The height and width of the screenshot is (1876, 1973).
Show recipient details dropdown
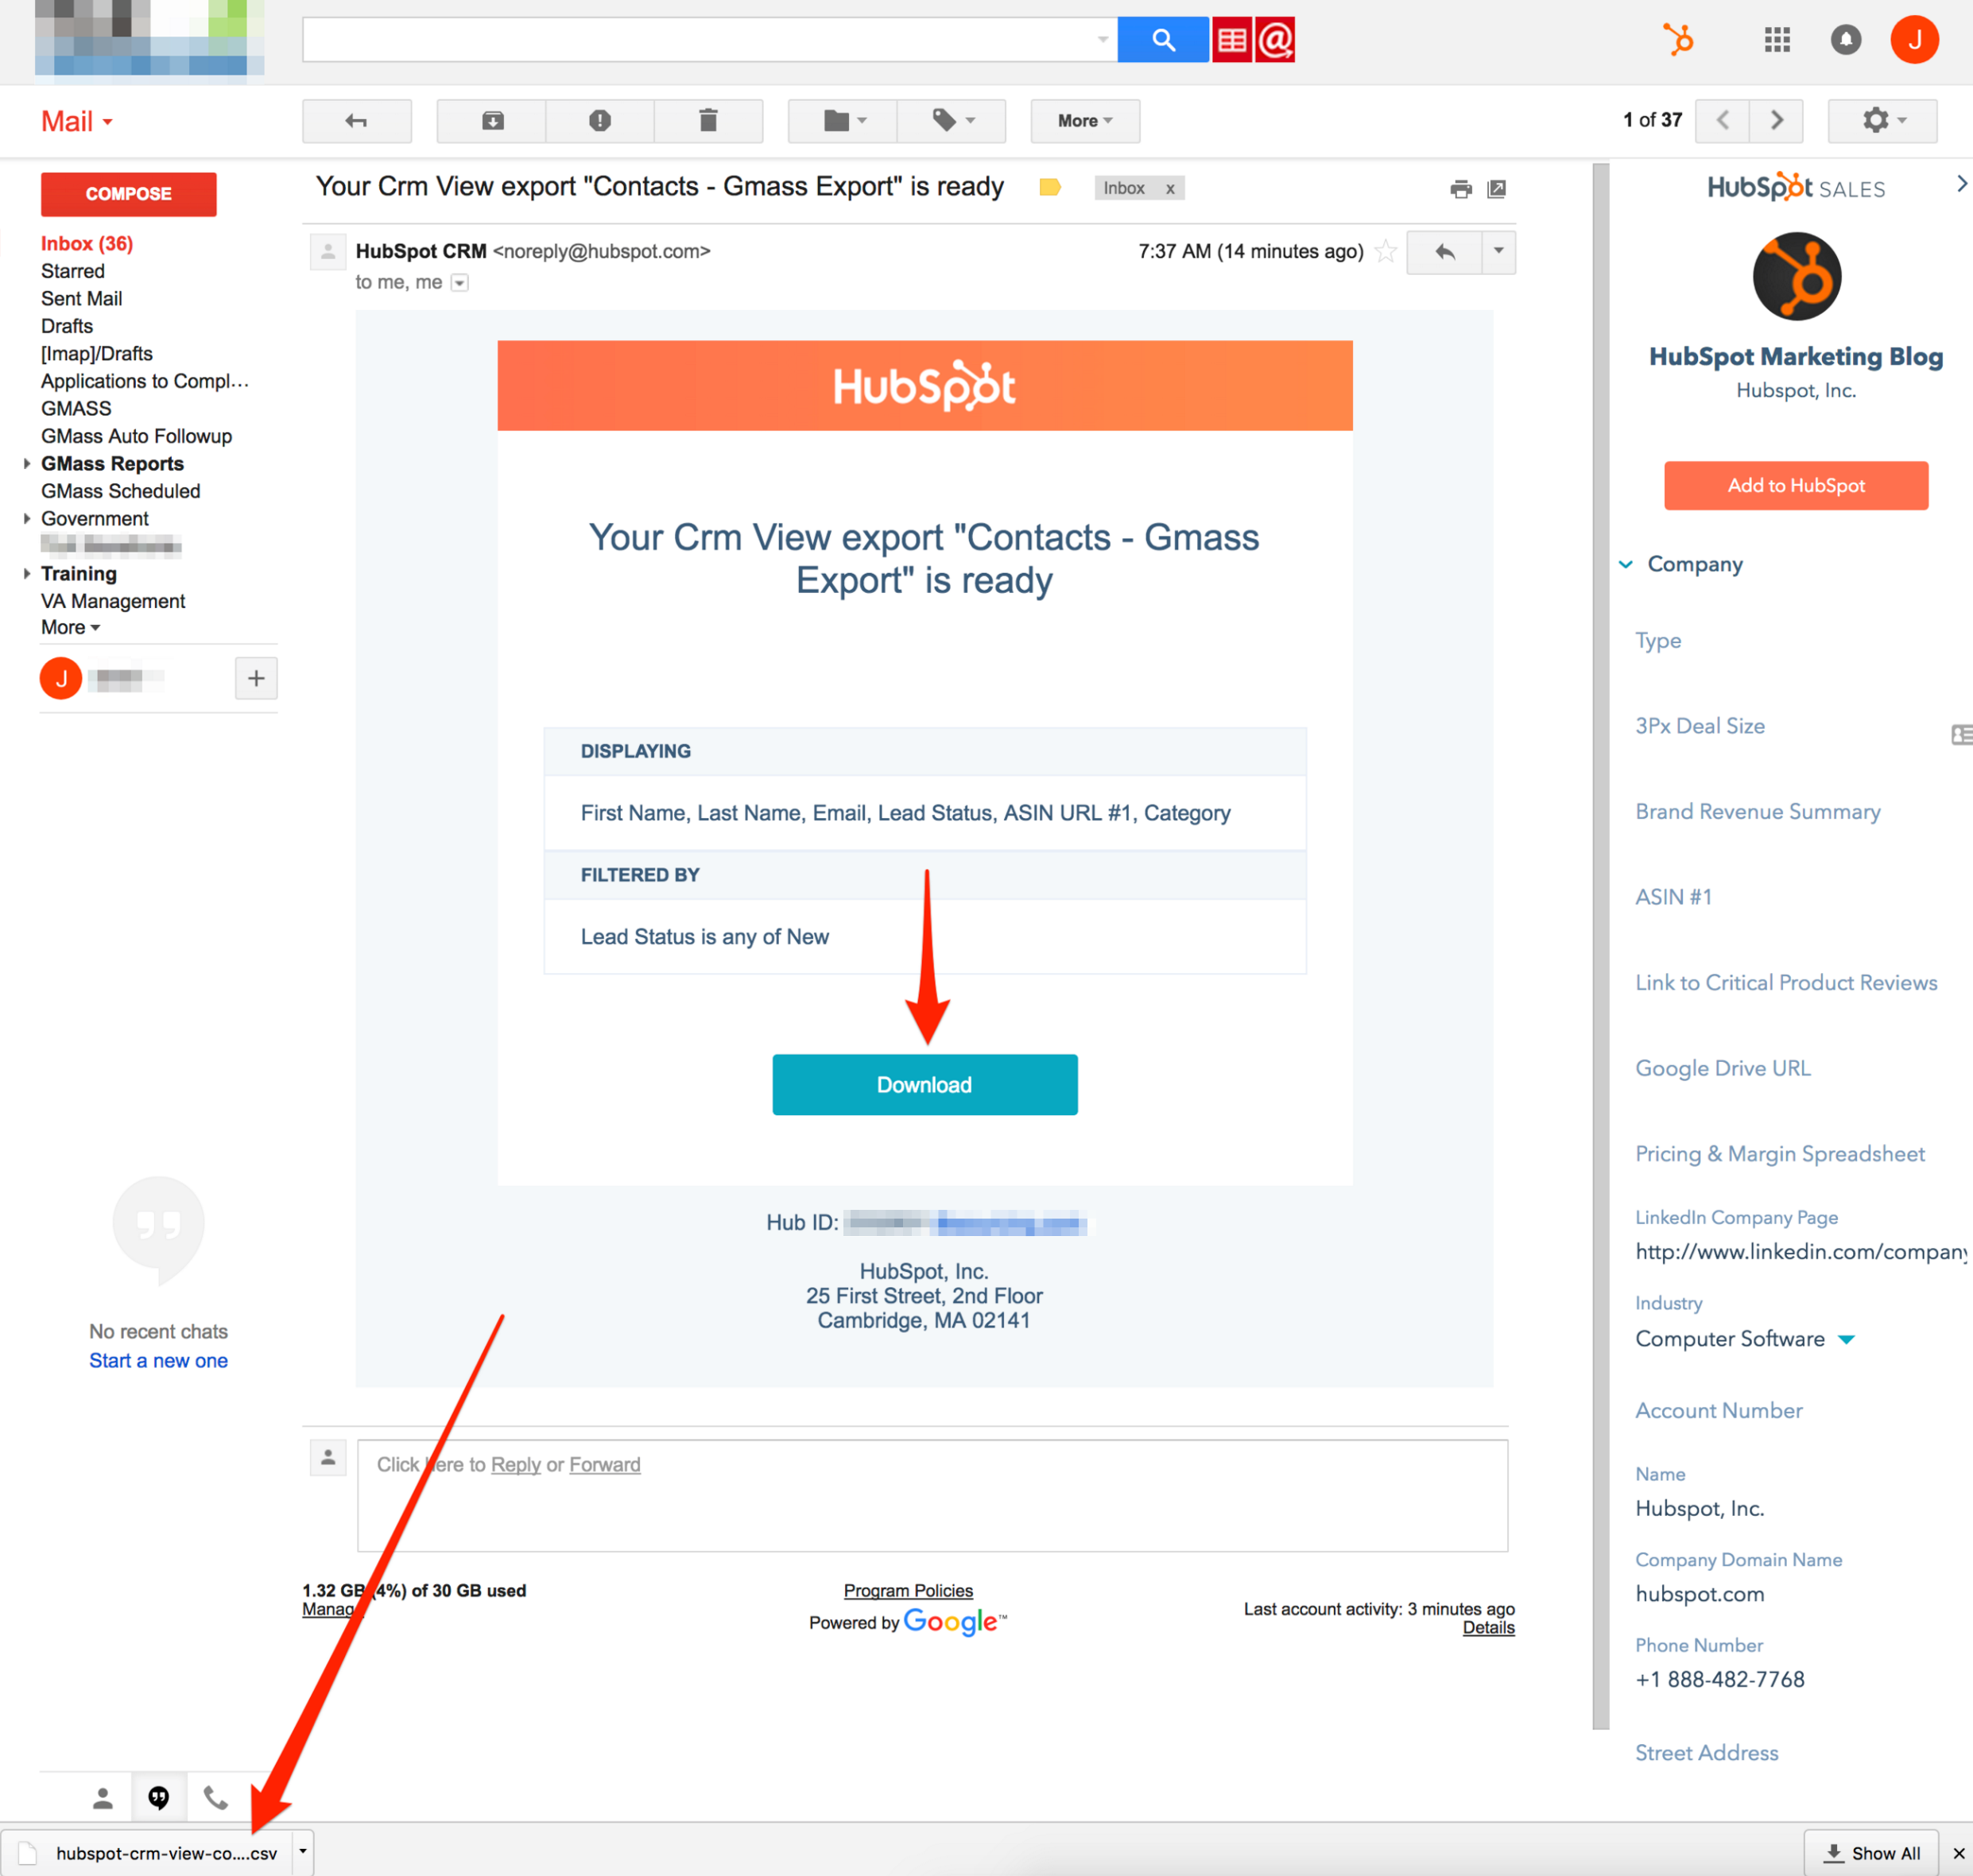click(459, 283)
